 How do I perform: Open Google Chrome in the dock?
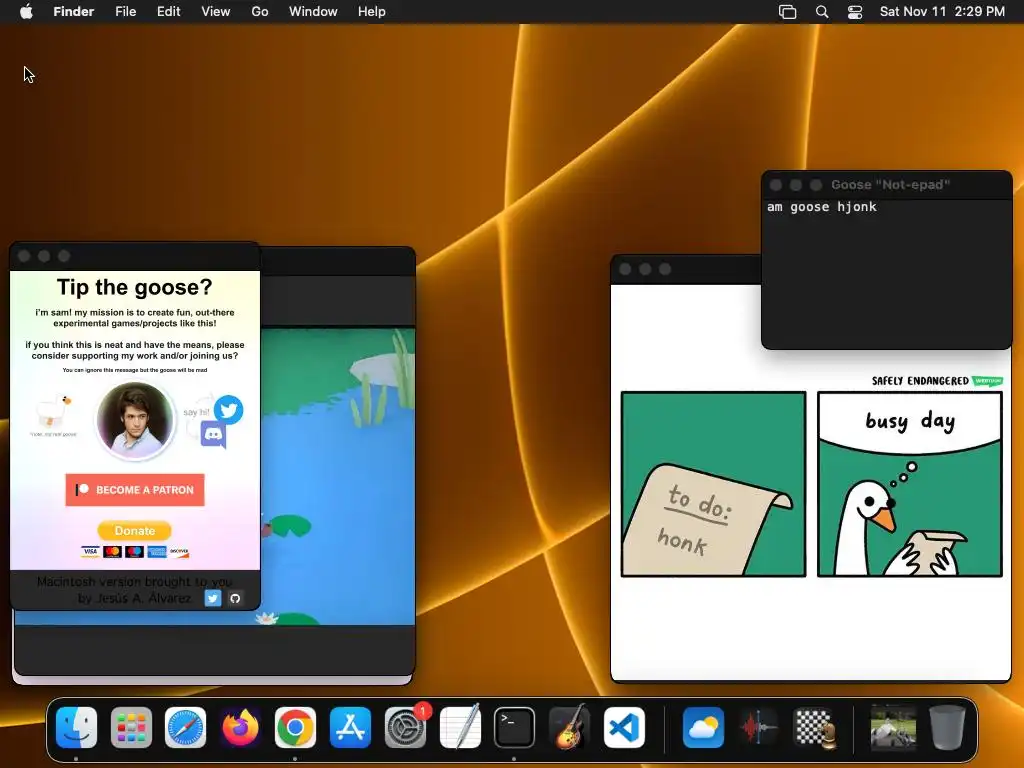[295, 727]
